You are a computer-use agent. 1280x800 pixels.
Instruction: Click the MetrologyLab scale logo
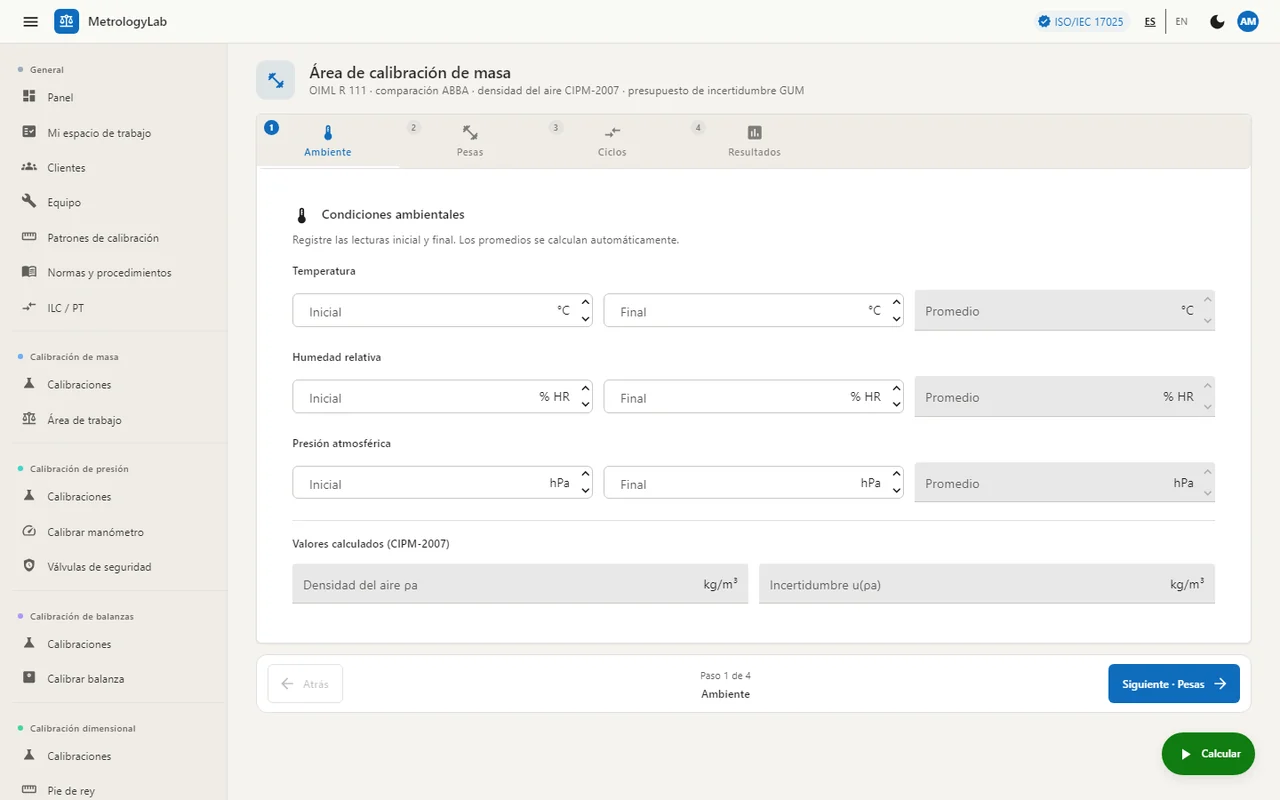(x=66, y=21)
